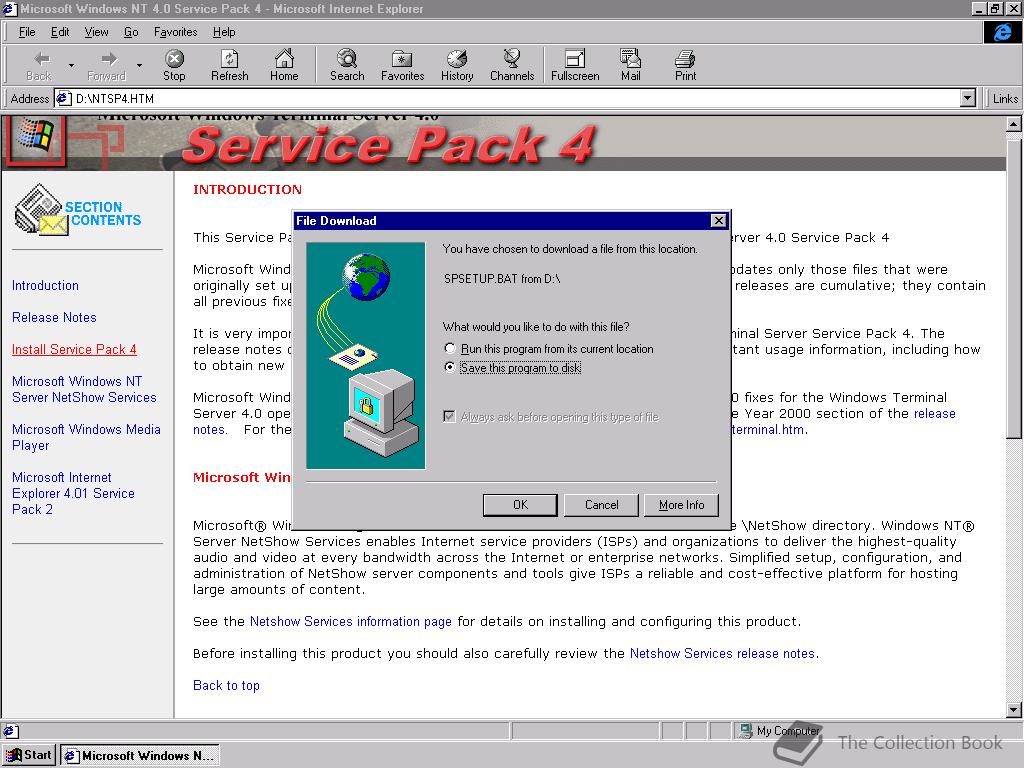1024x768 pixels.
Task: Open Microsoft Windows NT Server NetShow Services link
Action: click(x=84, y=389)
